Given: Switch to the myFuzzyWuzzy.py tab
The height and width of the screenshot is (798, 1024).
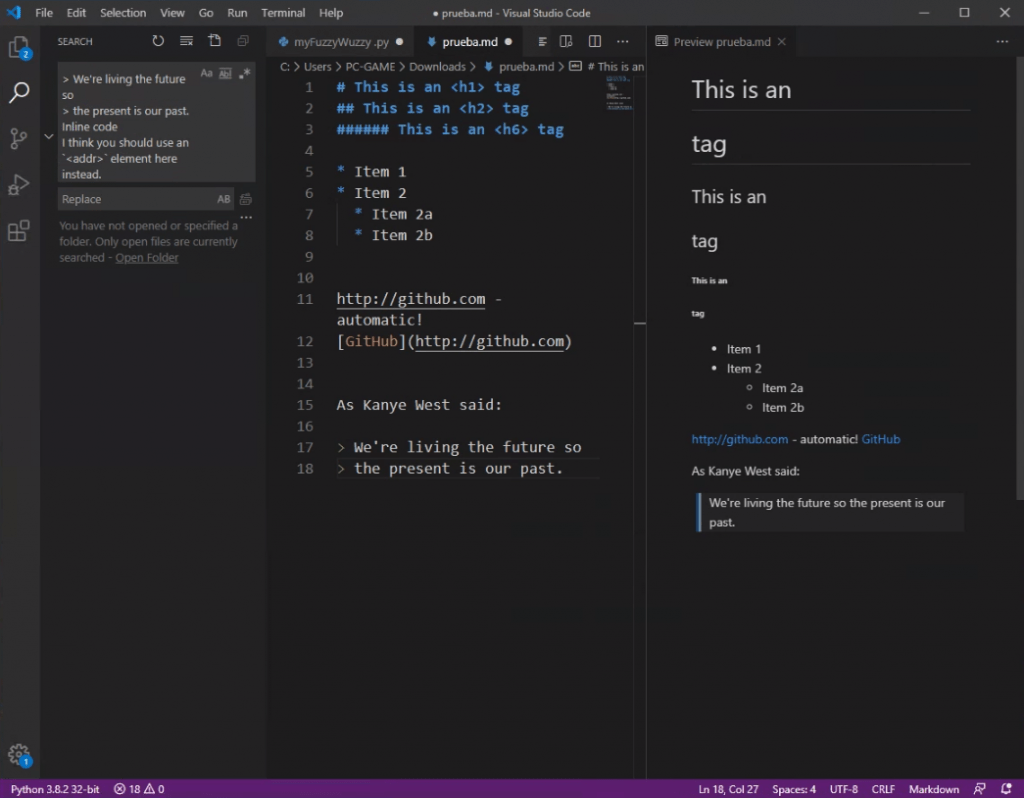Looking at the screenshot, I should point(340,41).
